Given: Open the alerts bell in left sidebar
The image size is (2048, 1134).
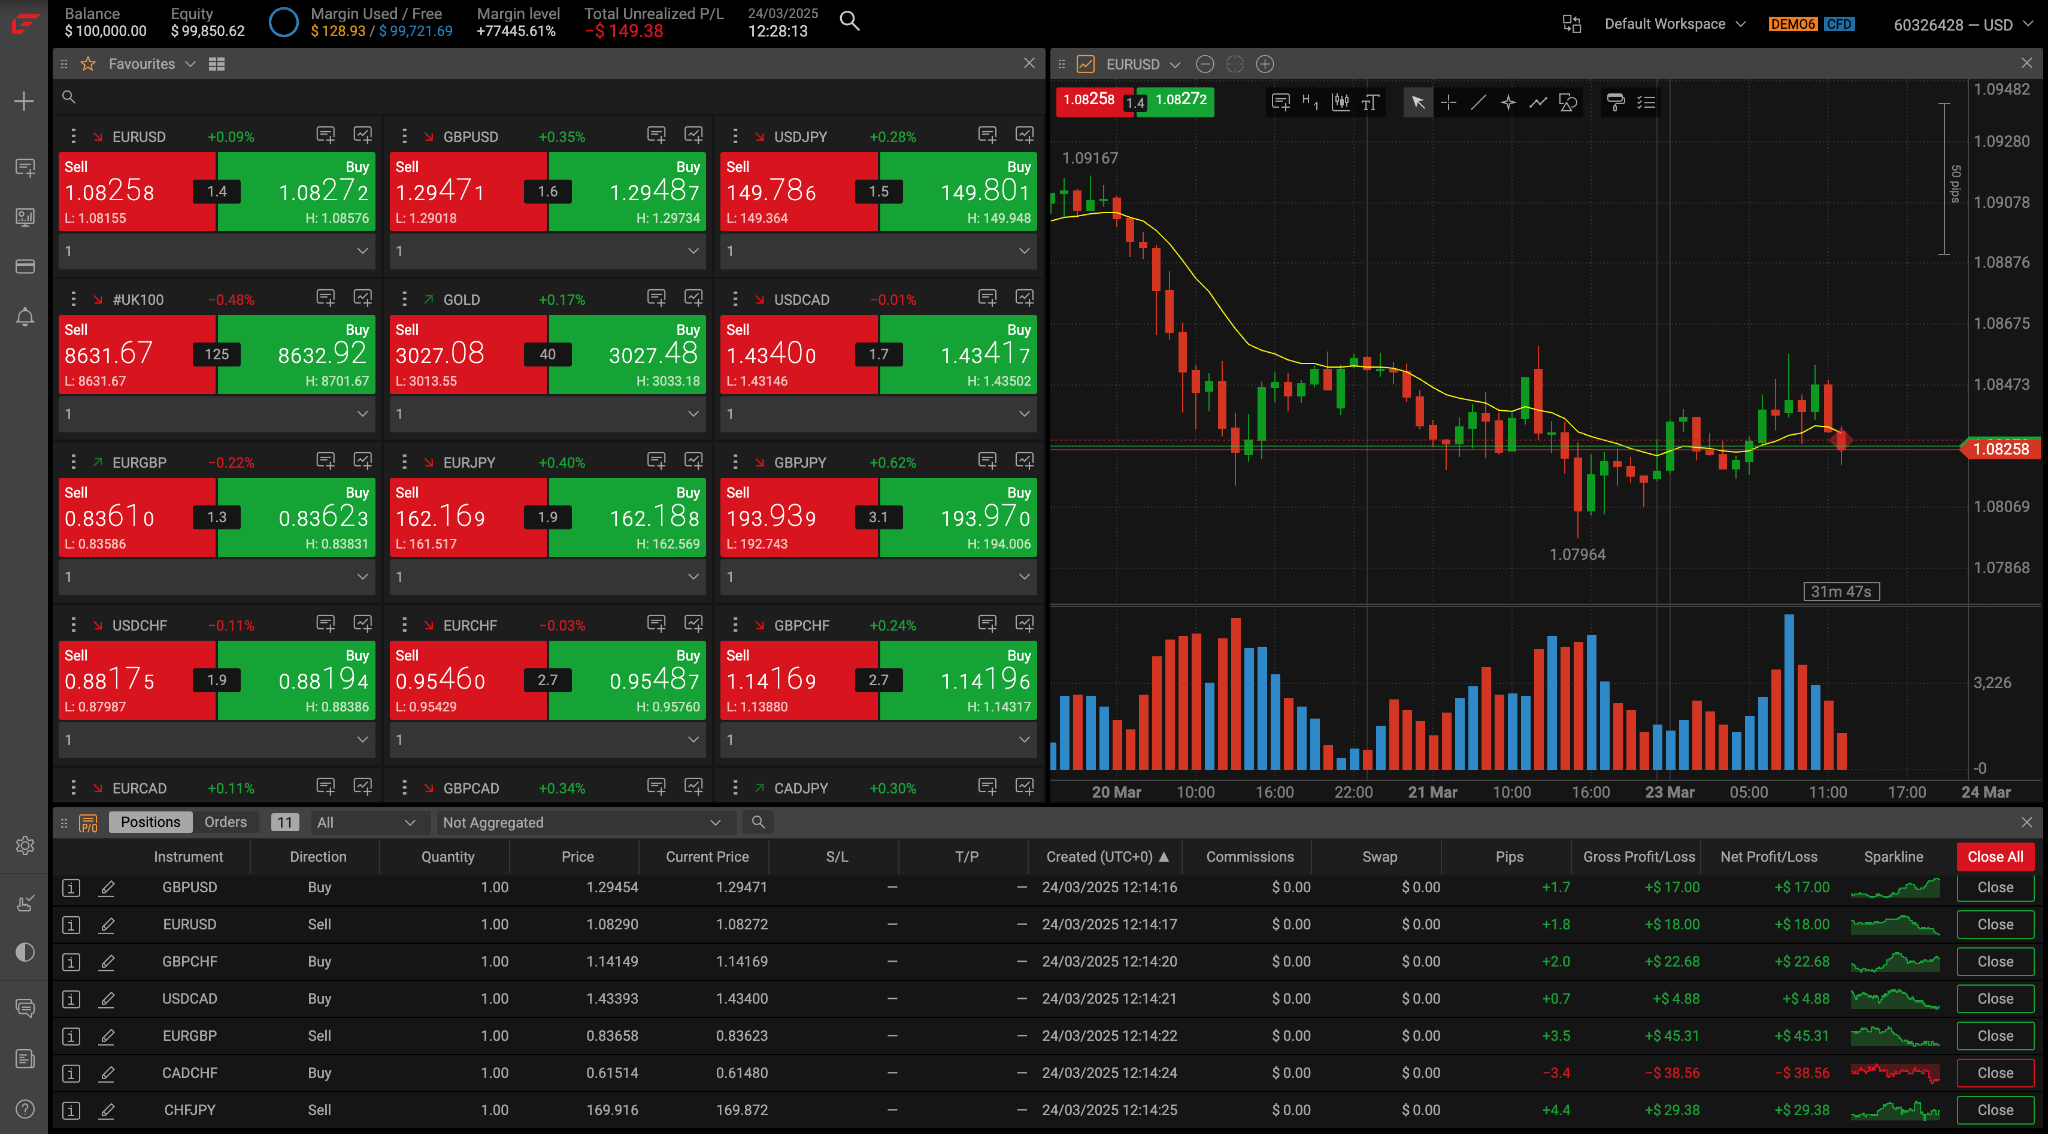Looking at the screenshot, I should click(25, 318).
